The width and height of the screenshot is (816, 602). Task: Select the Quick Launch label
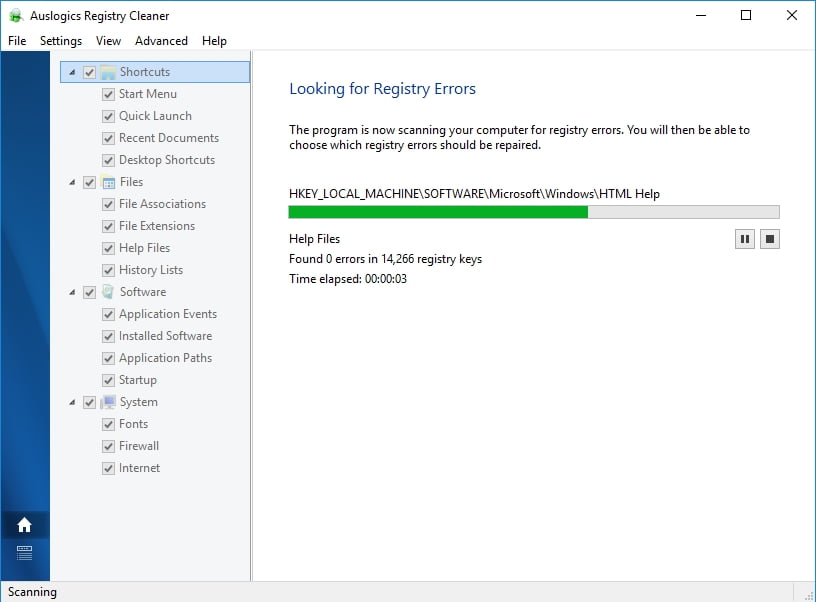click(155, 116)
